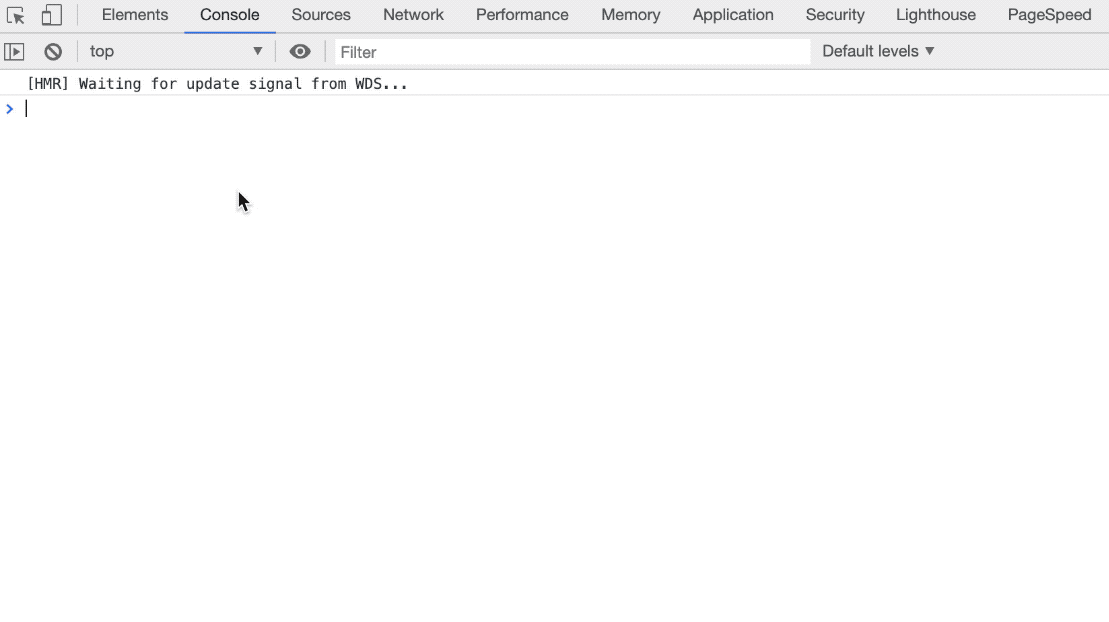The height and width of the screenshot is (622, 1109).
Task: Select the Console tab
Action: 230,15
